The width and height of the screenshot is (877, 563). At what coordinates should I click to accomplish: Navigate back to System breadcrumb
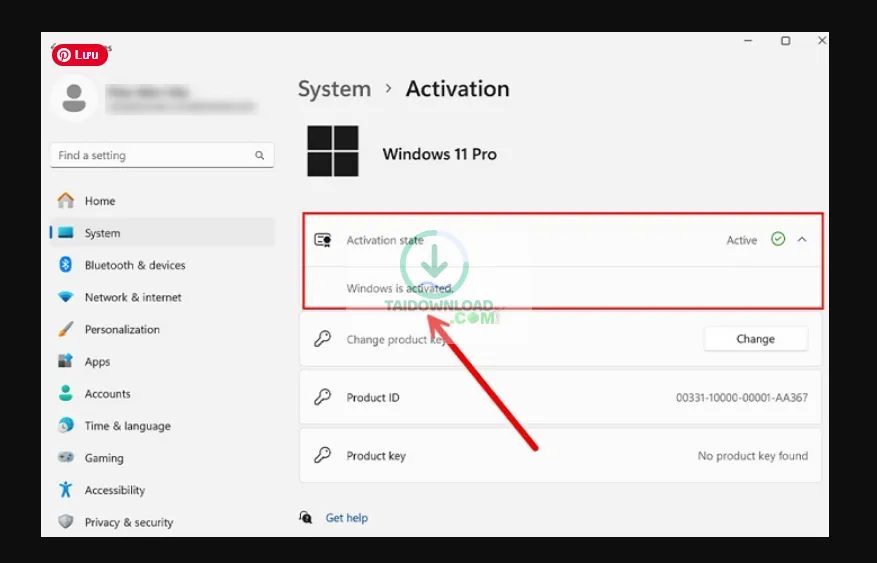tap(334, 89)
